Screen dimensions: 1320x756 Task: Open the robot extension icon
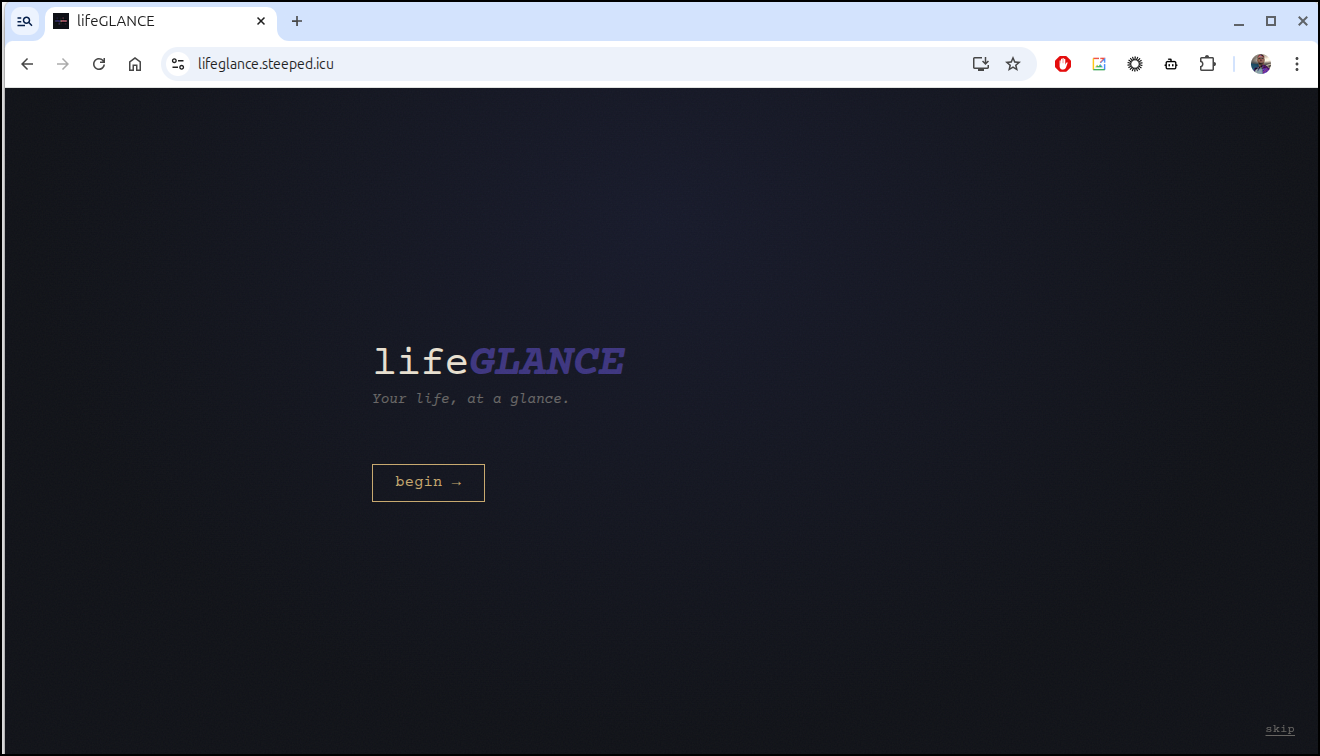click(x=1171, y=64)
